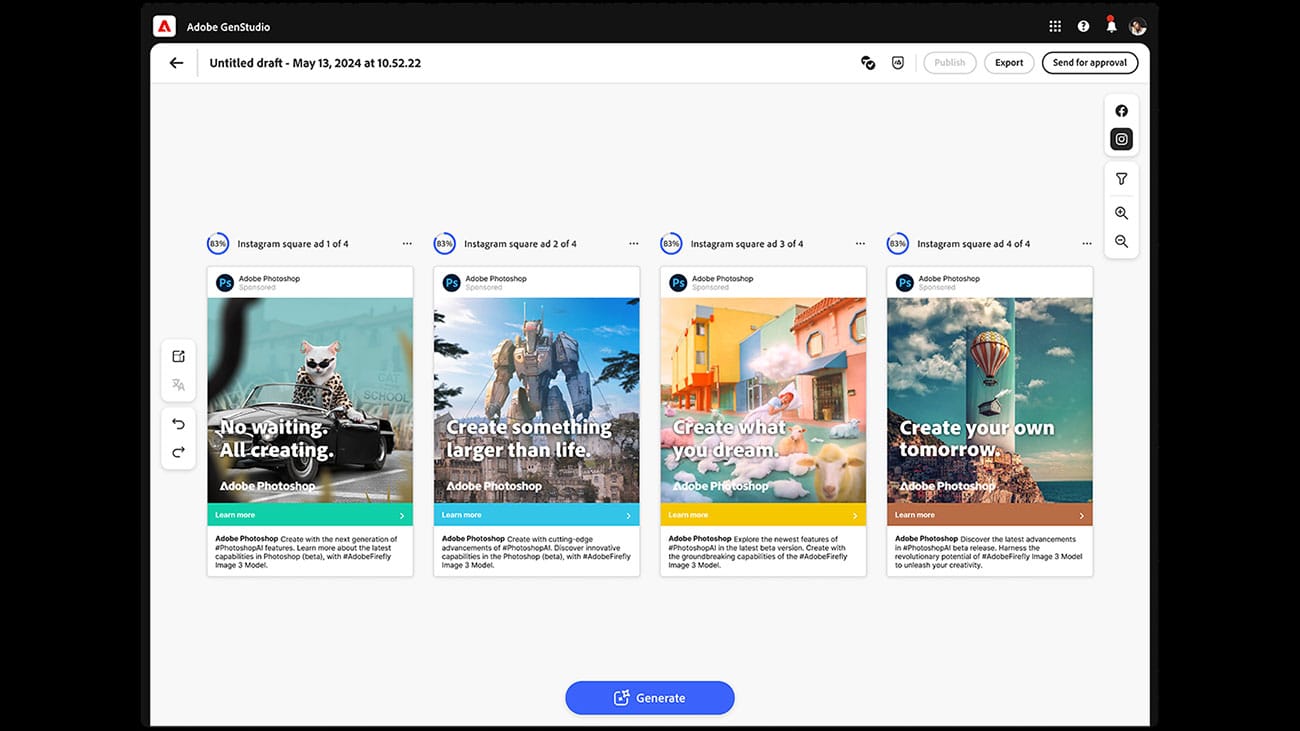Click the edit content icon on left toolbar
The height and width of the screenshot is (731, 1300).
point(178,356)
